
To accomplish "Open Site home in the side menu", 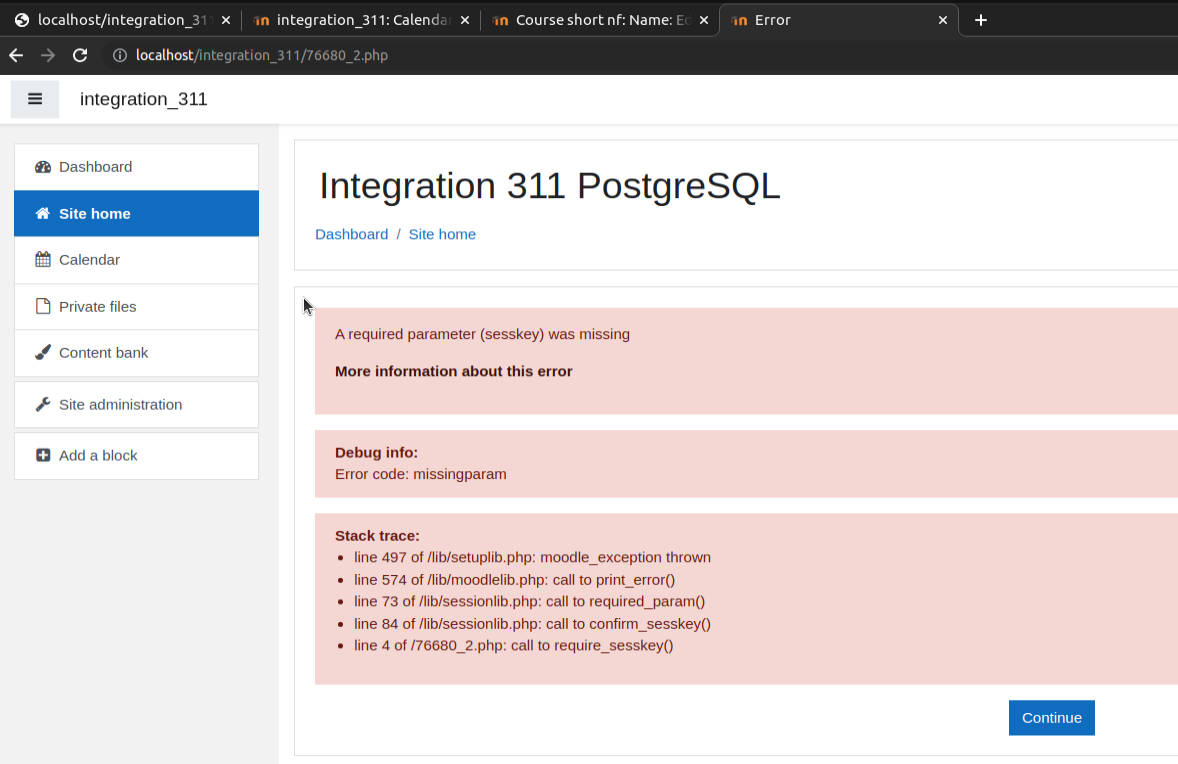I will 137,213.
